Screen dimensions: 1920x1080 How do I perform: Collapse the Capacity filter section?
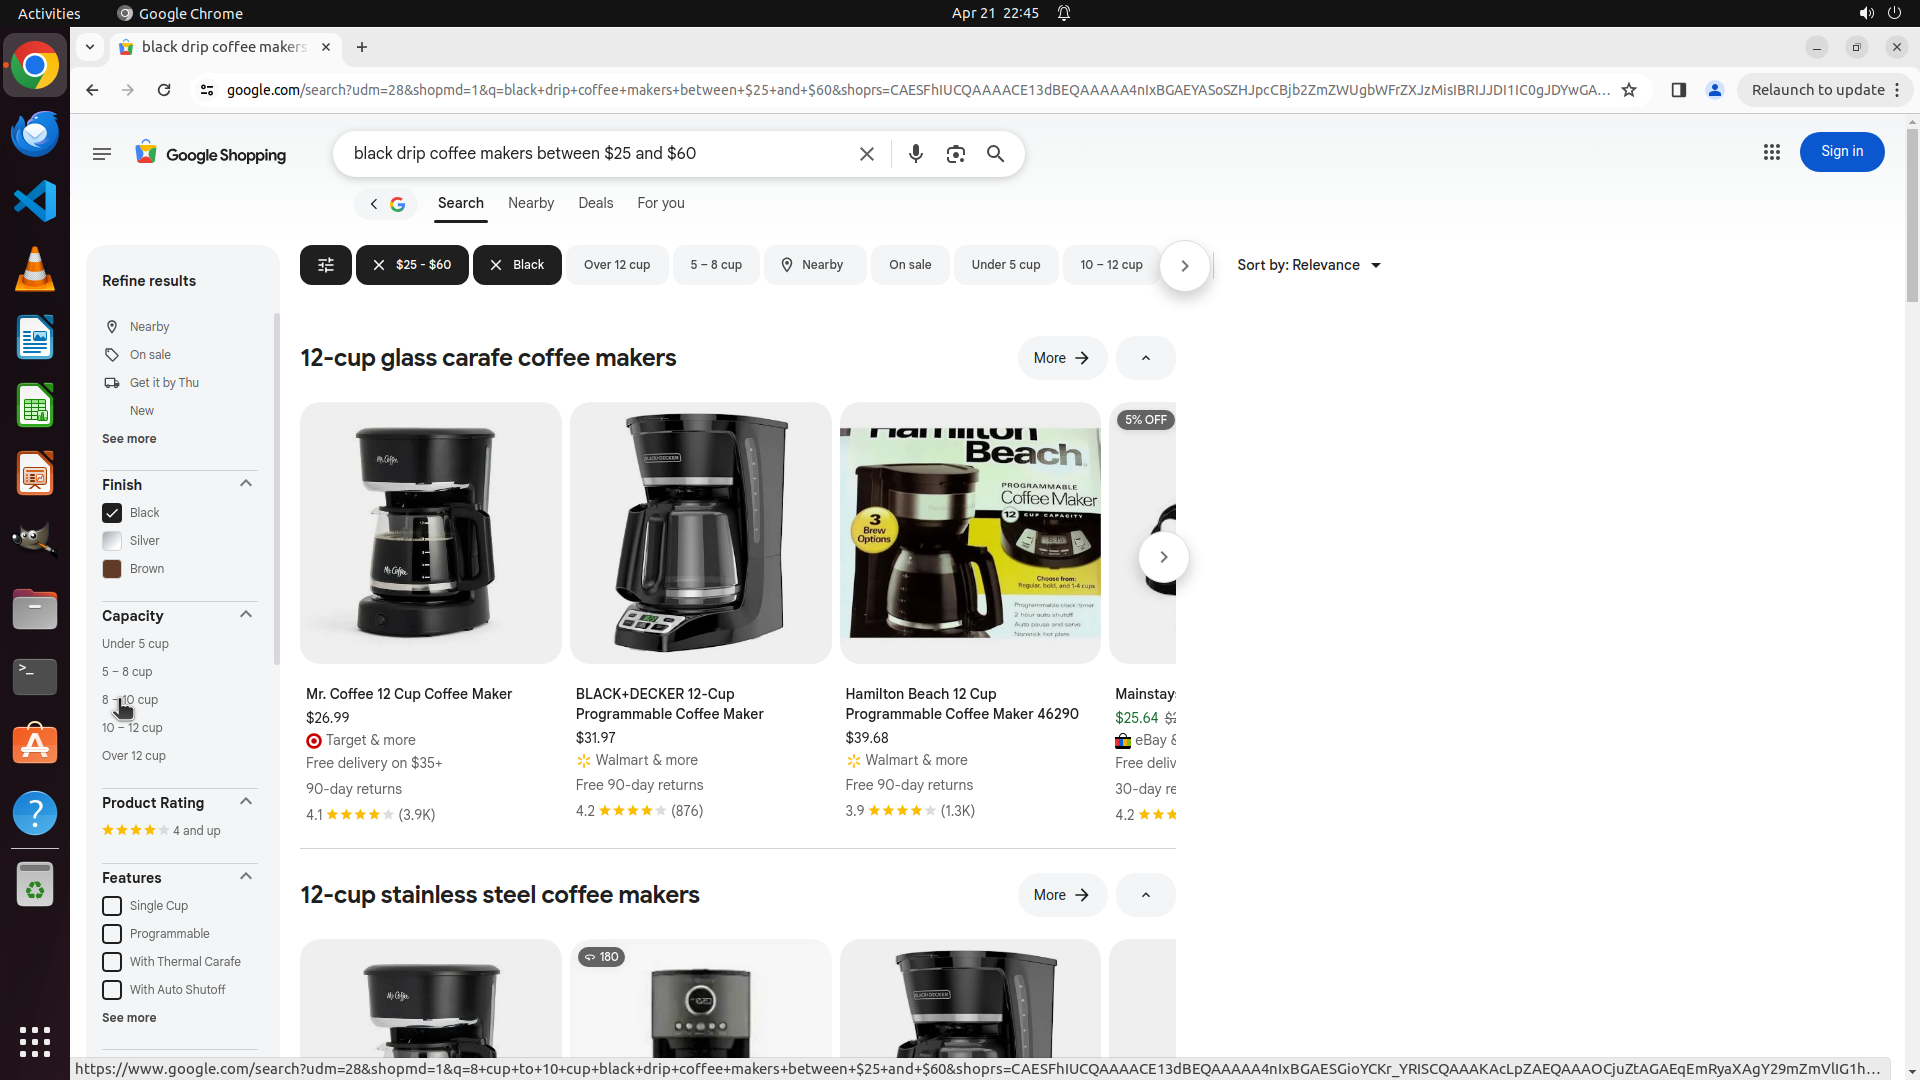click(246, 615)
